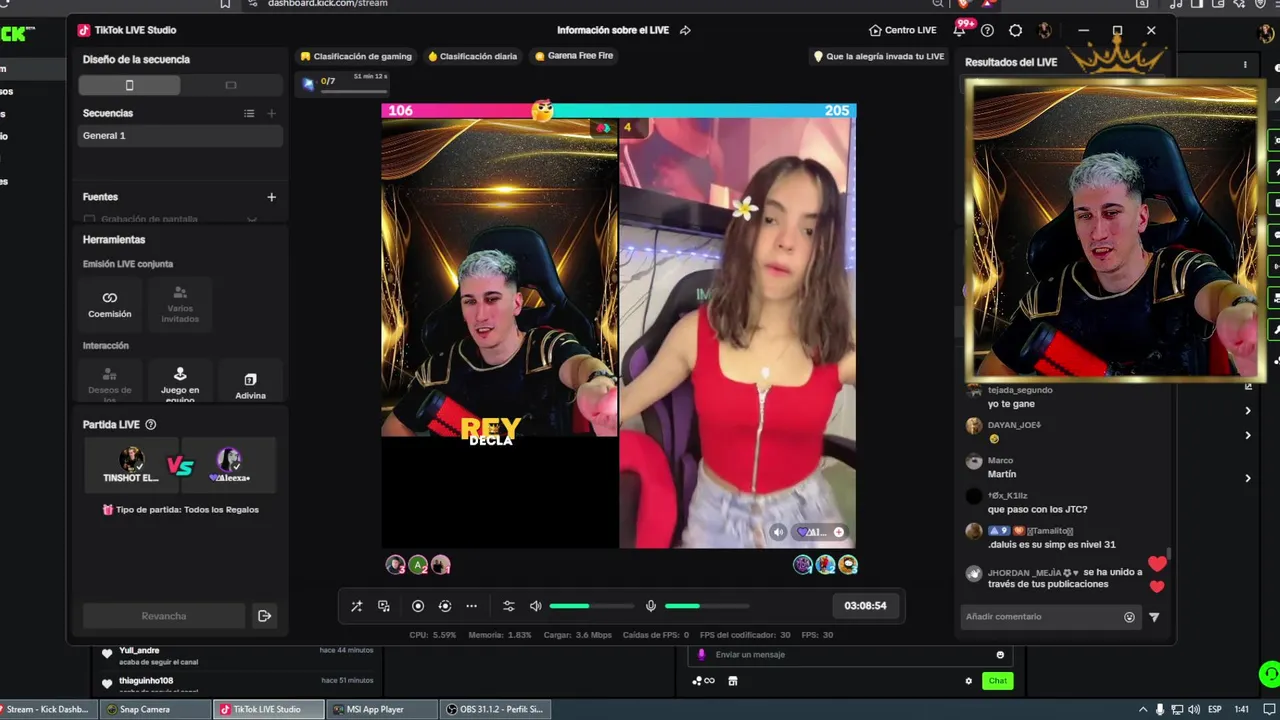Image resolution: width=1280 pixels, height=720 pixels.
Task: Click Aleexa opponent avatar in Partida LIVE
Action: tap(229, 460)
